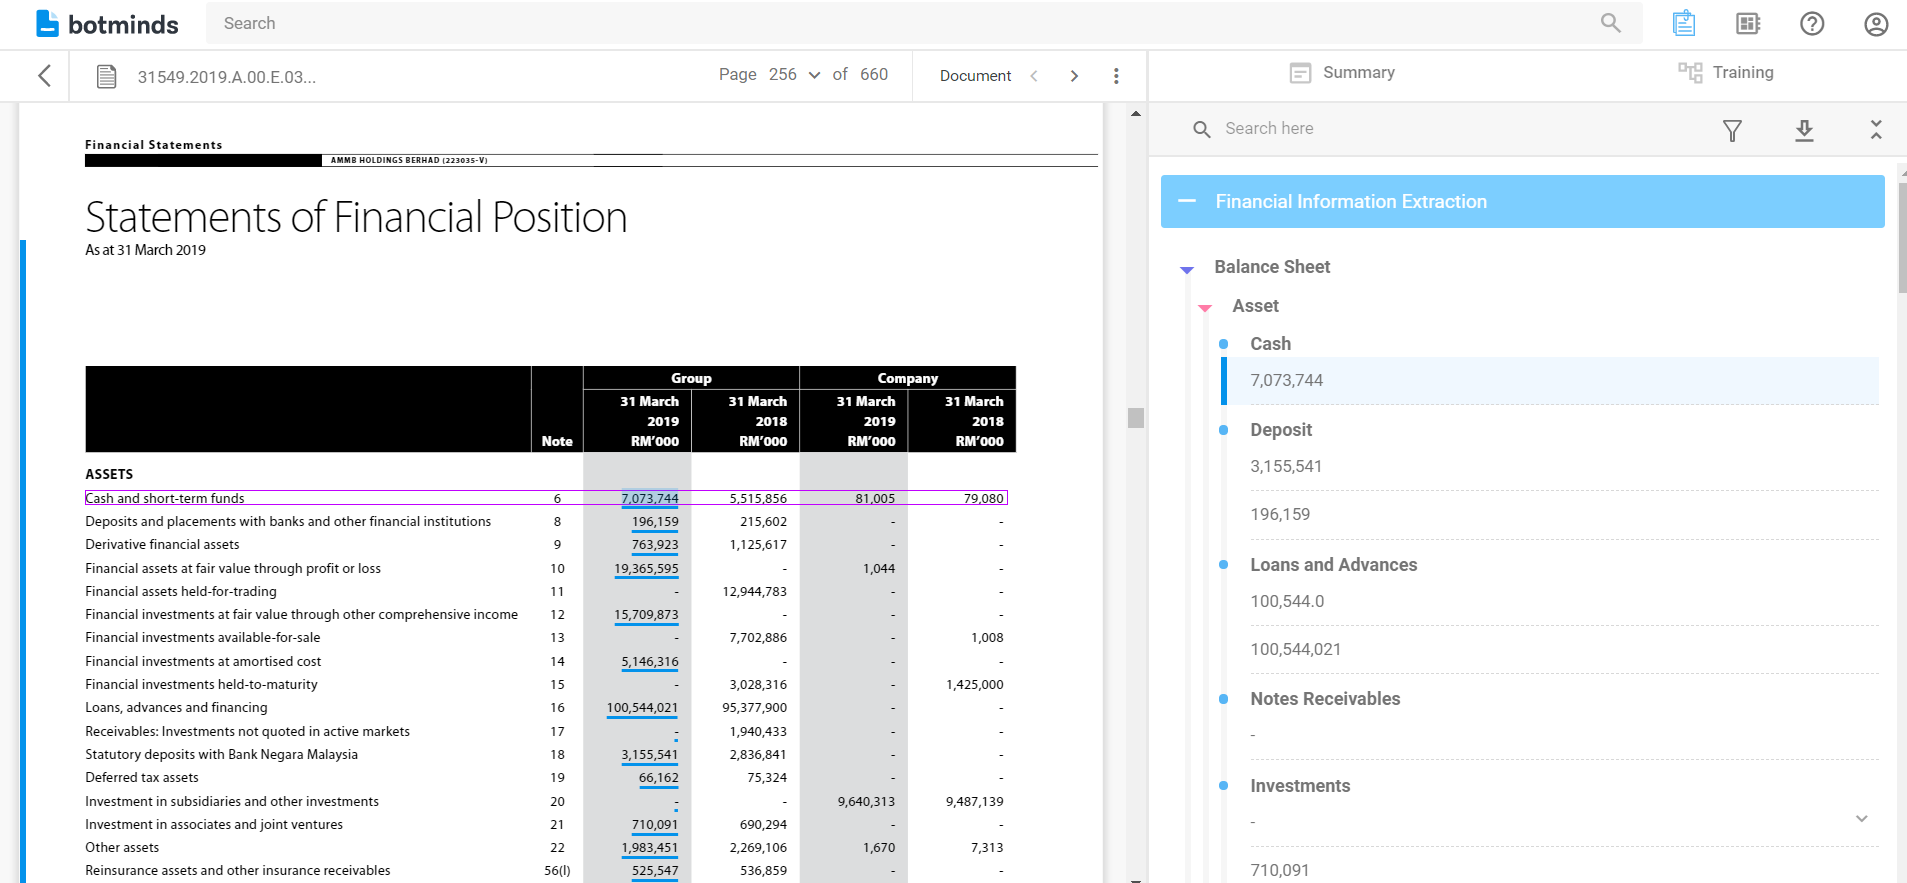
Task: Click the Loans and Advances label
Action: point(1333,564)
